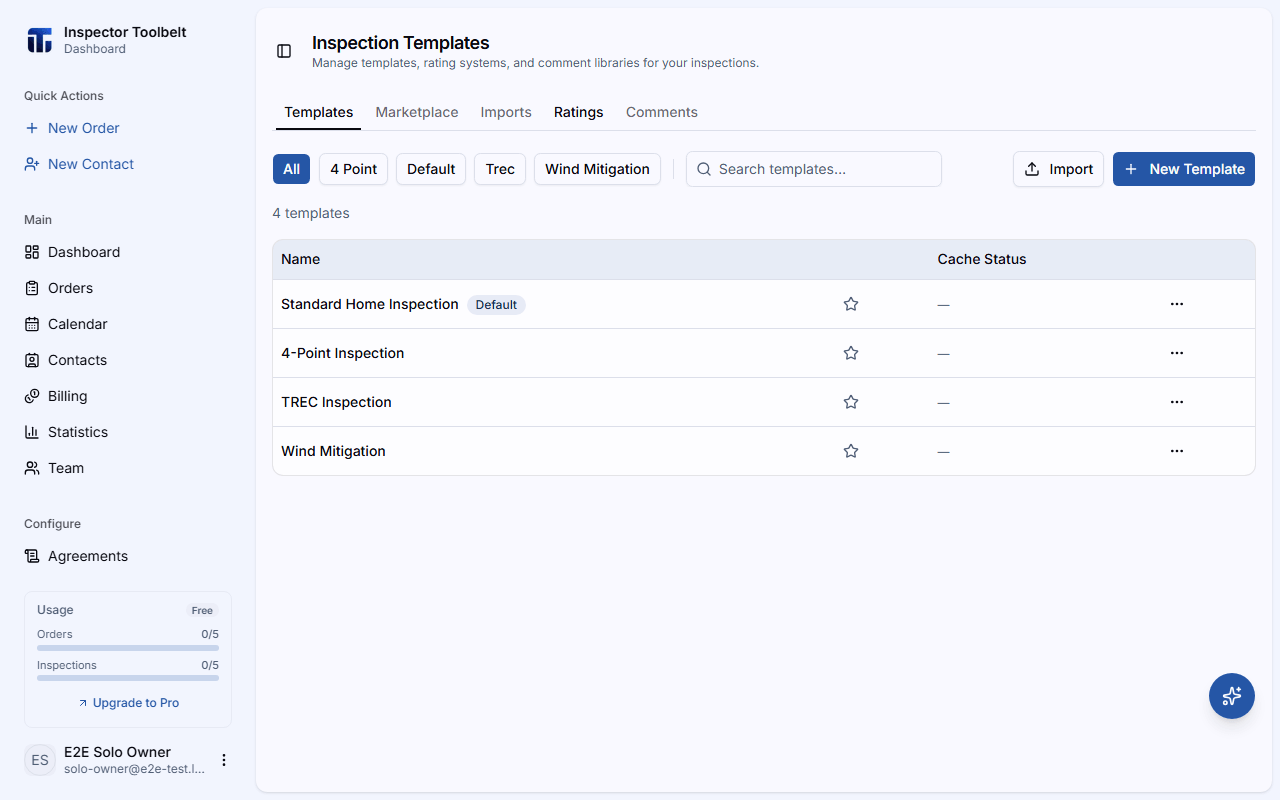Open actions menu for TREC Inspection
This screenshot has height=800, width=1280.
[x=1177, y=402]
